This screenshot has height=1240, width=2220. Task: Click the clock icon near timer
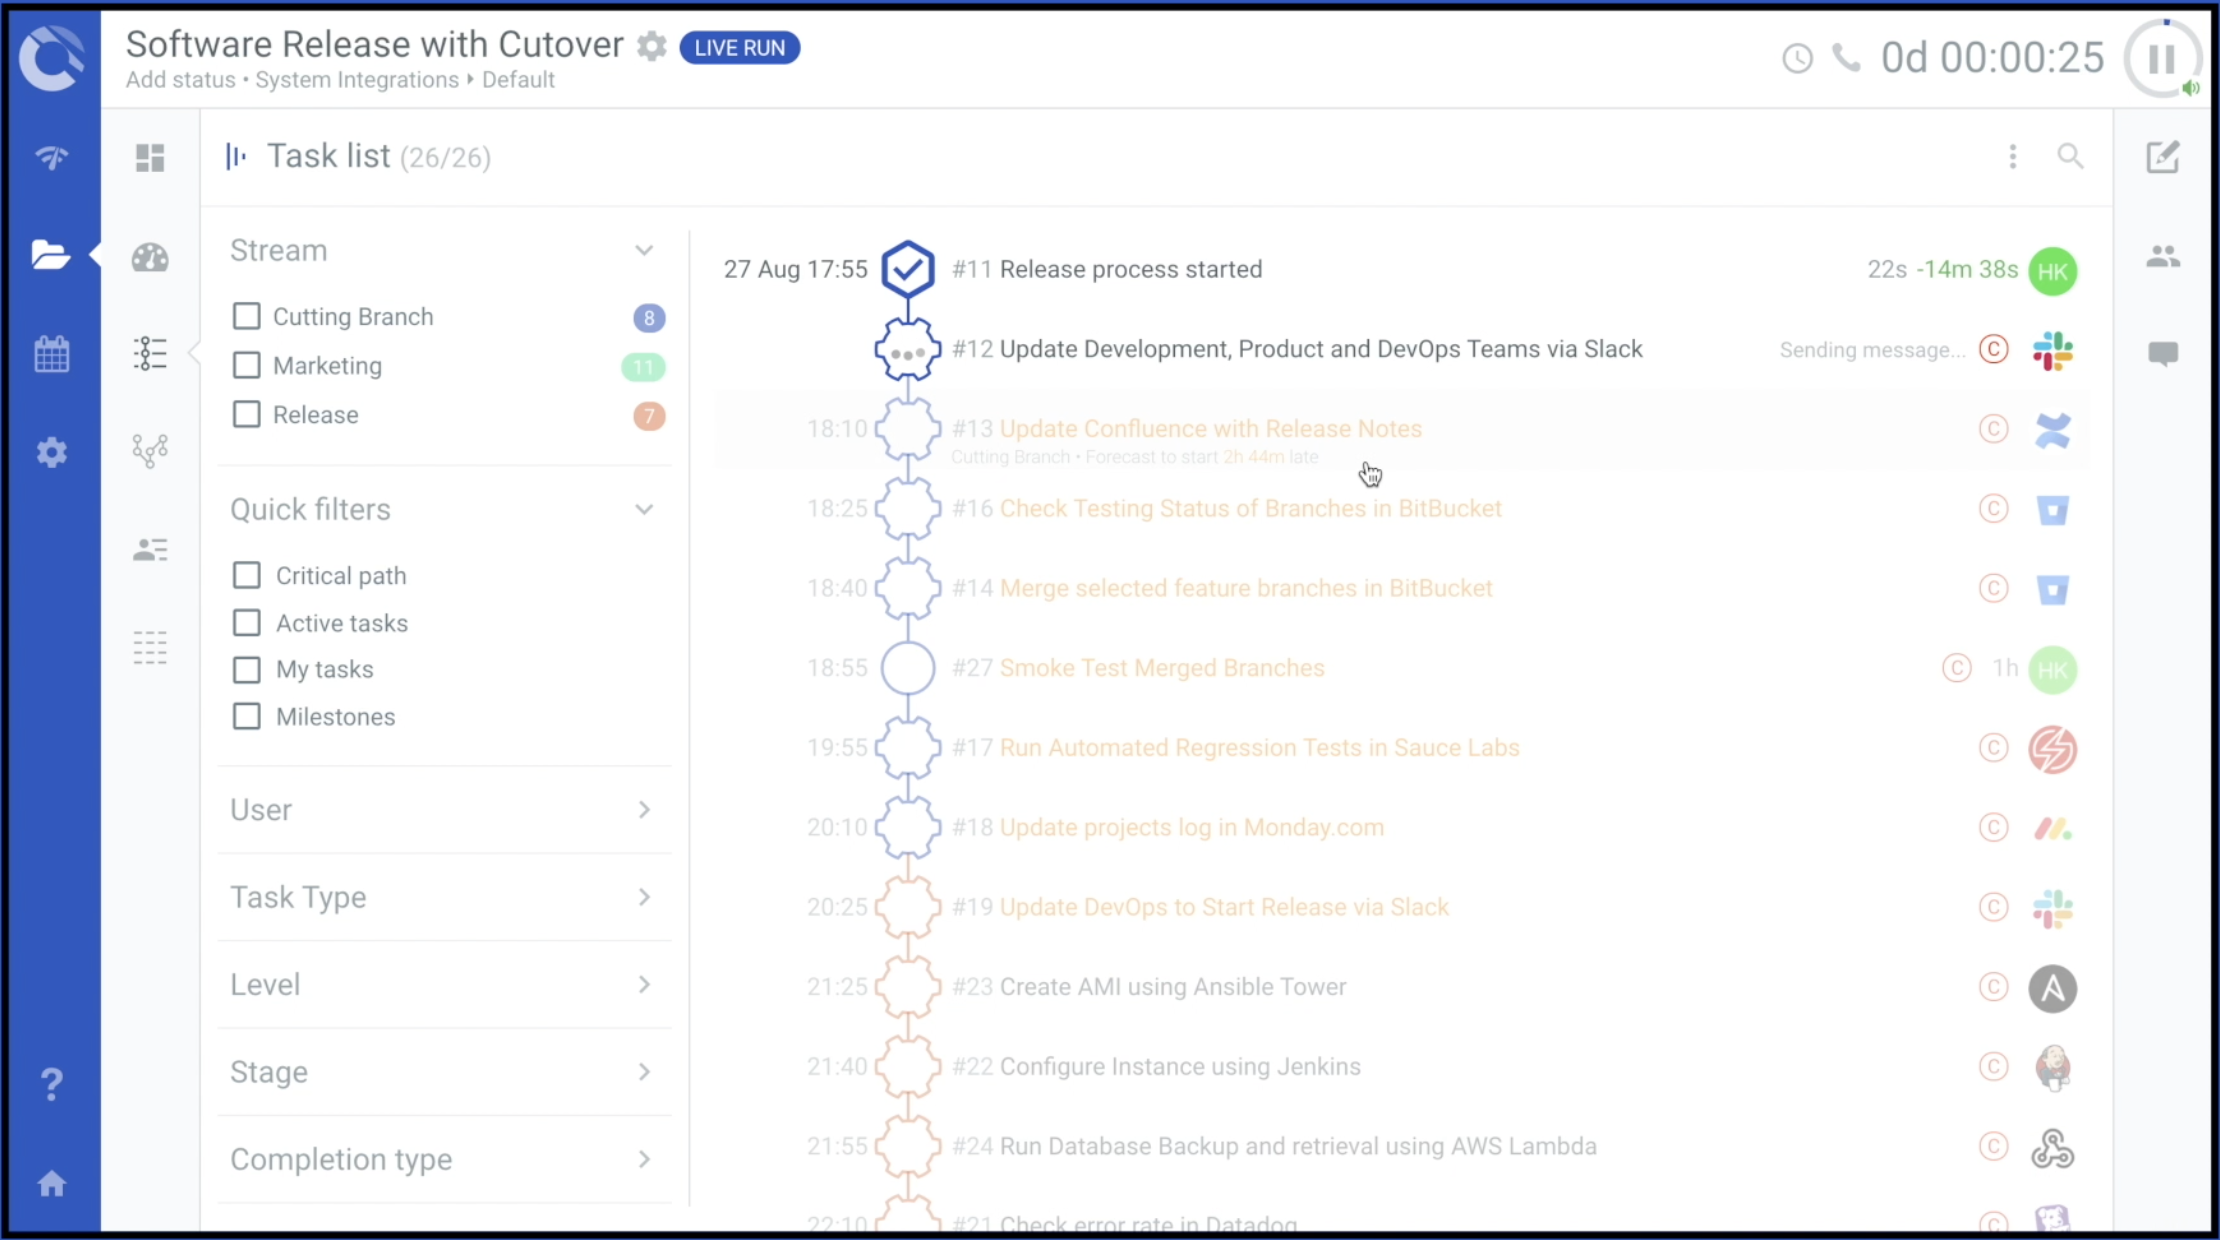click(x=1797, y=58)
